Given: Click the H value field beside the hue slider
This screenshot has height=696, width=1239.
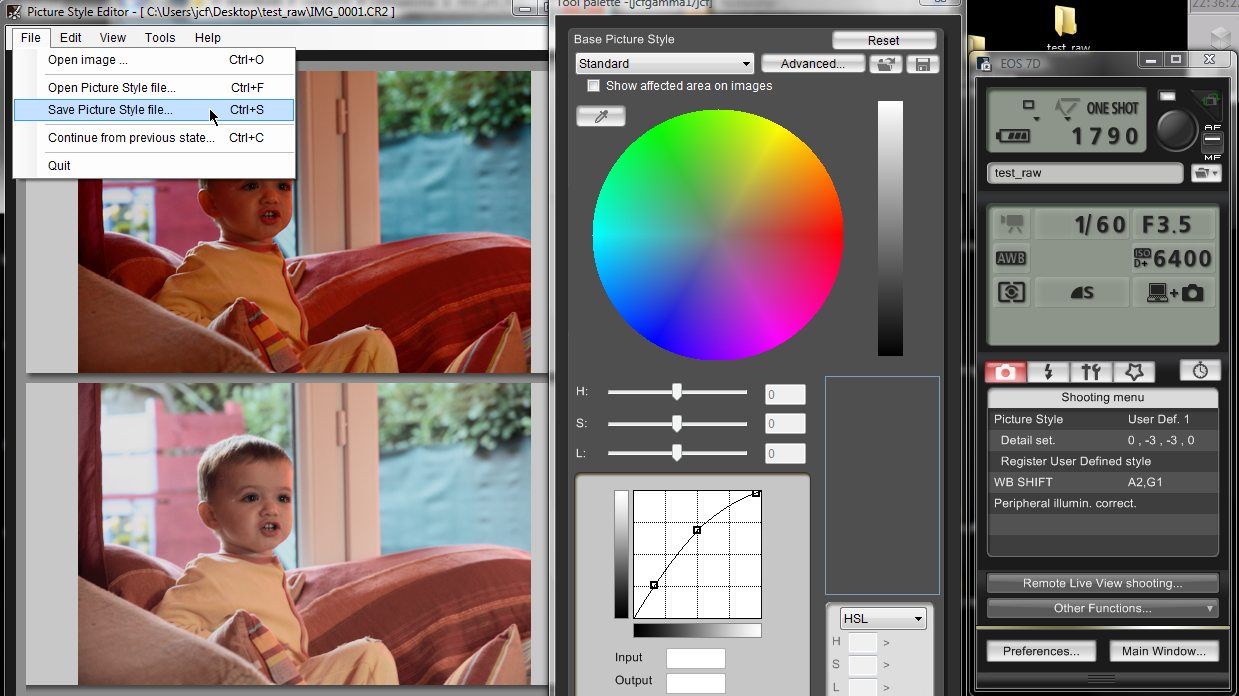Looking at the screenshot, I should pos(785,395).
